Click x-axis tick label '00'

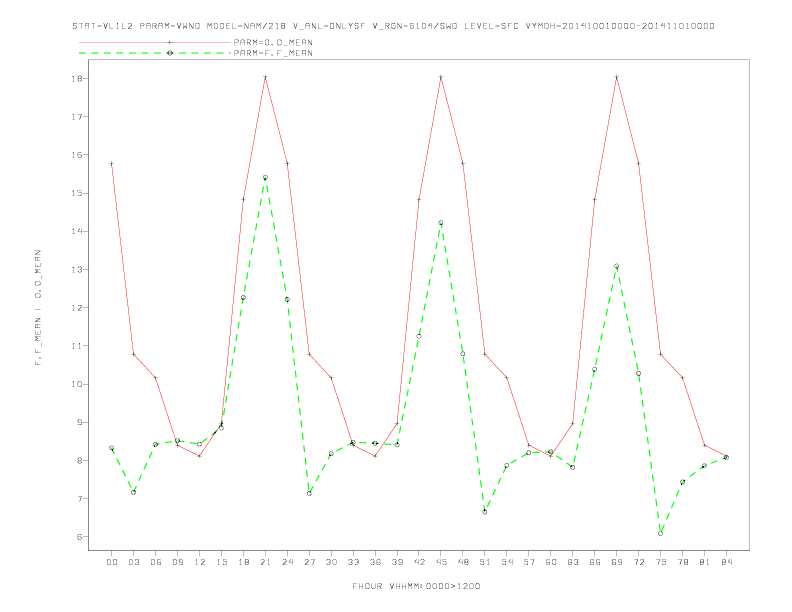112,562
